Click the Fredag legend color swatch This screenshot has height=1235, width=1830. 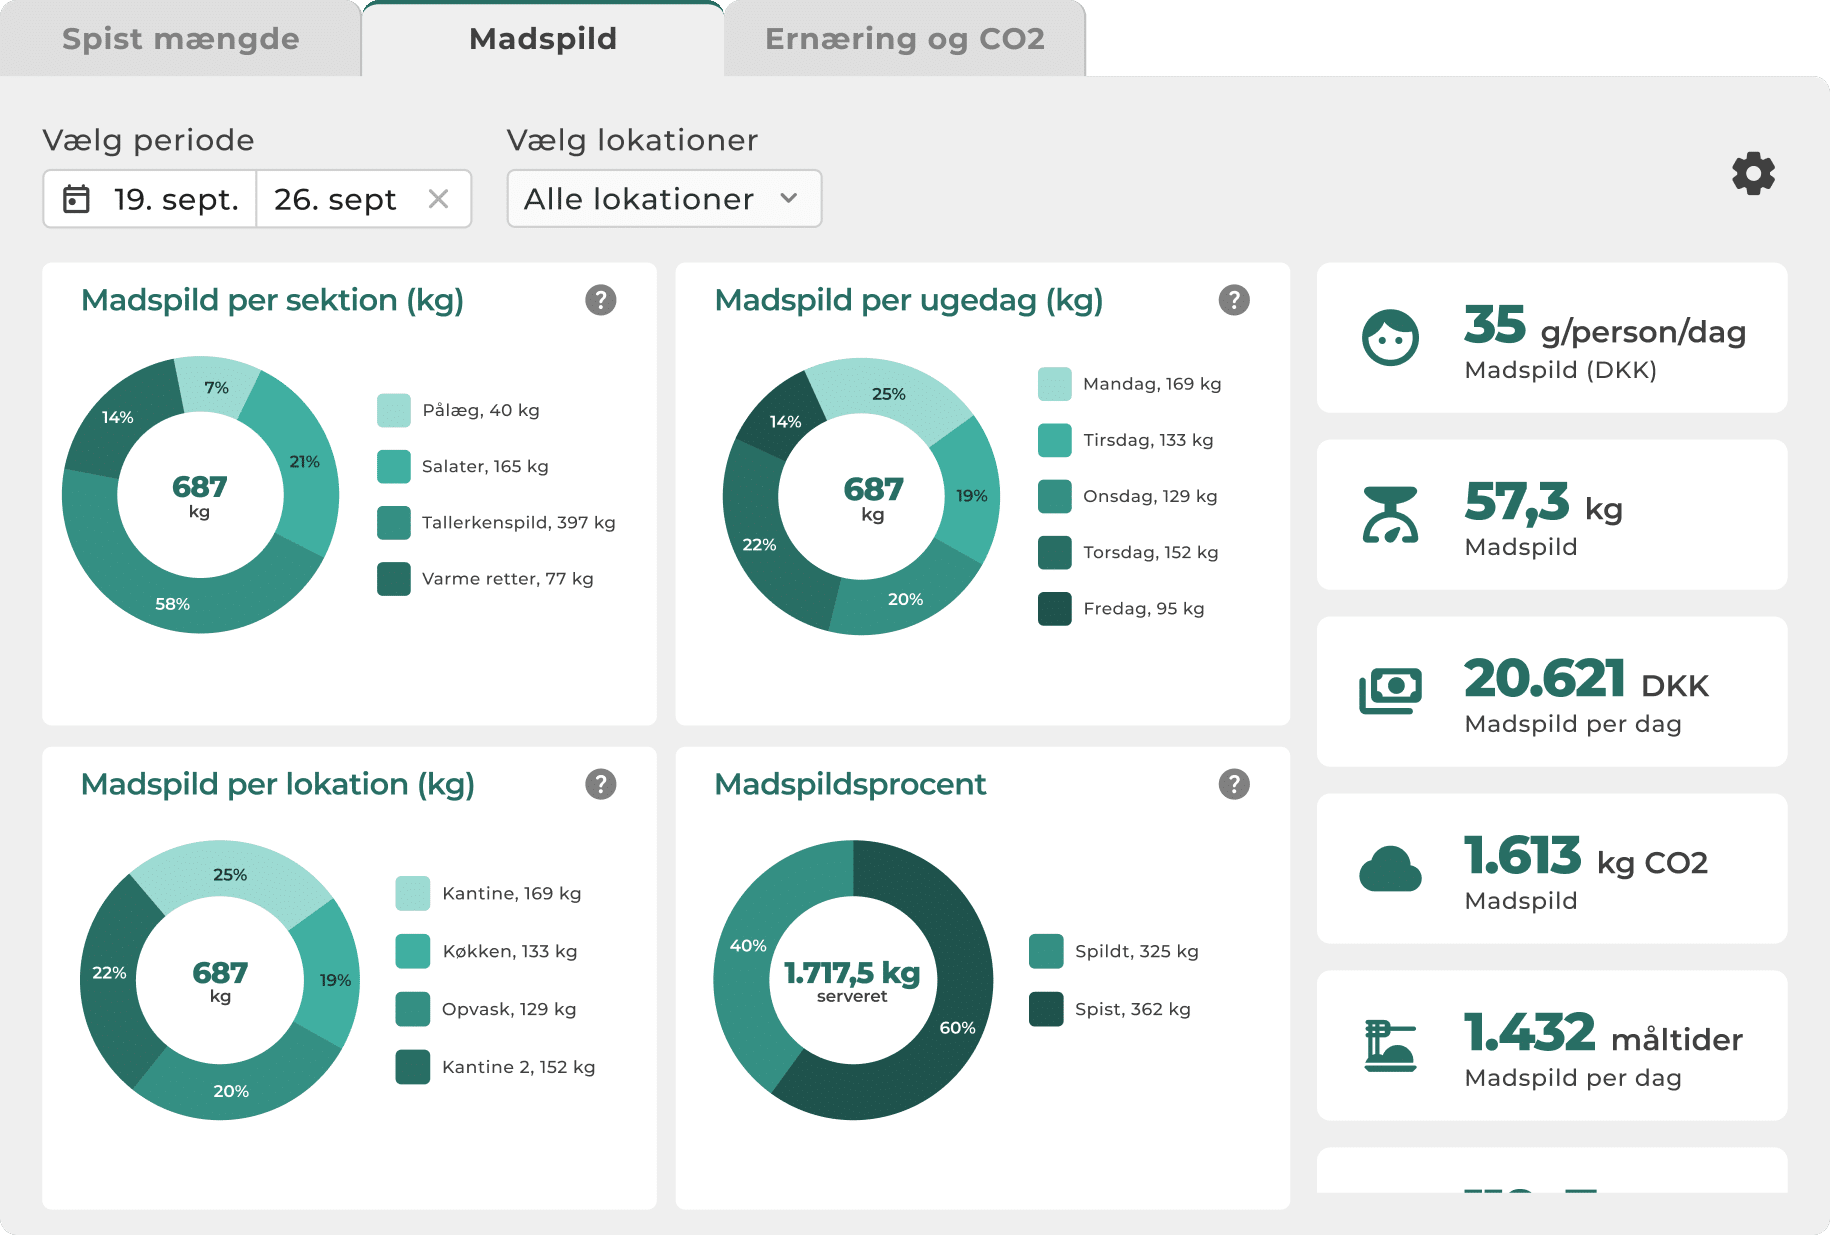(1055, 608)
